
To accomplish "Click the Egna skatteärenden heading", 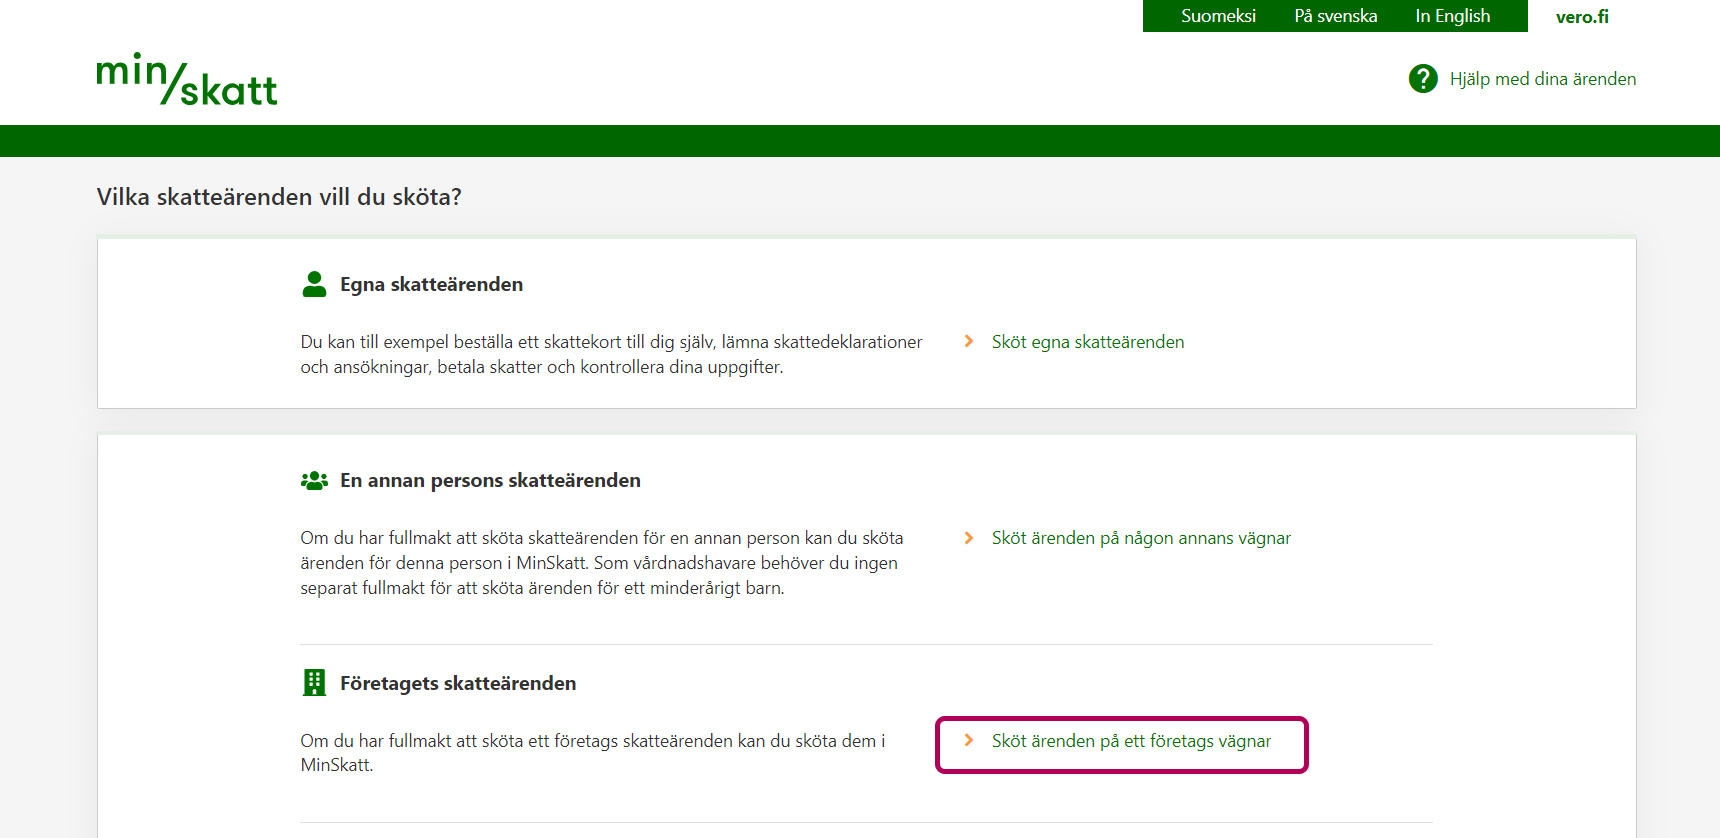I will pos(431,285).
